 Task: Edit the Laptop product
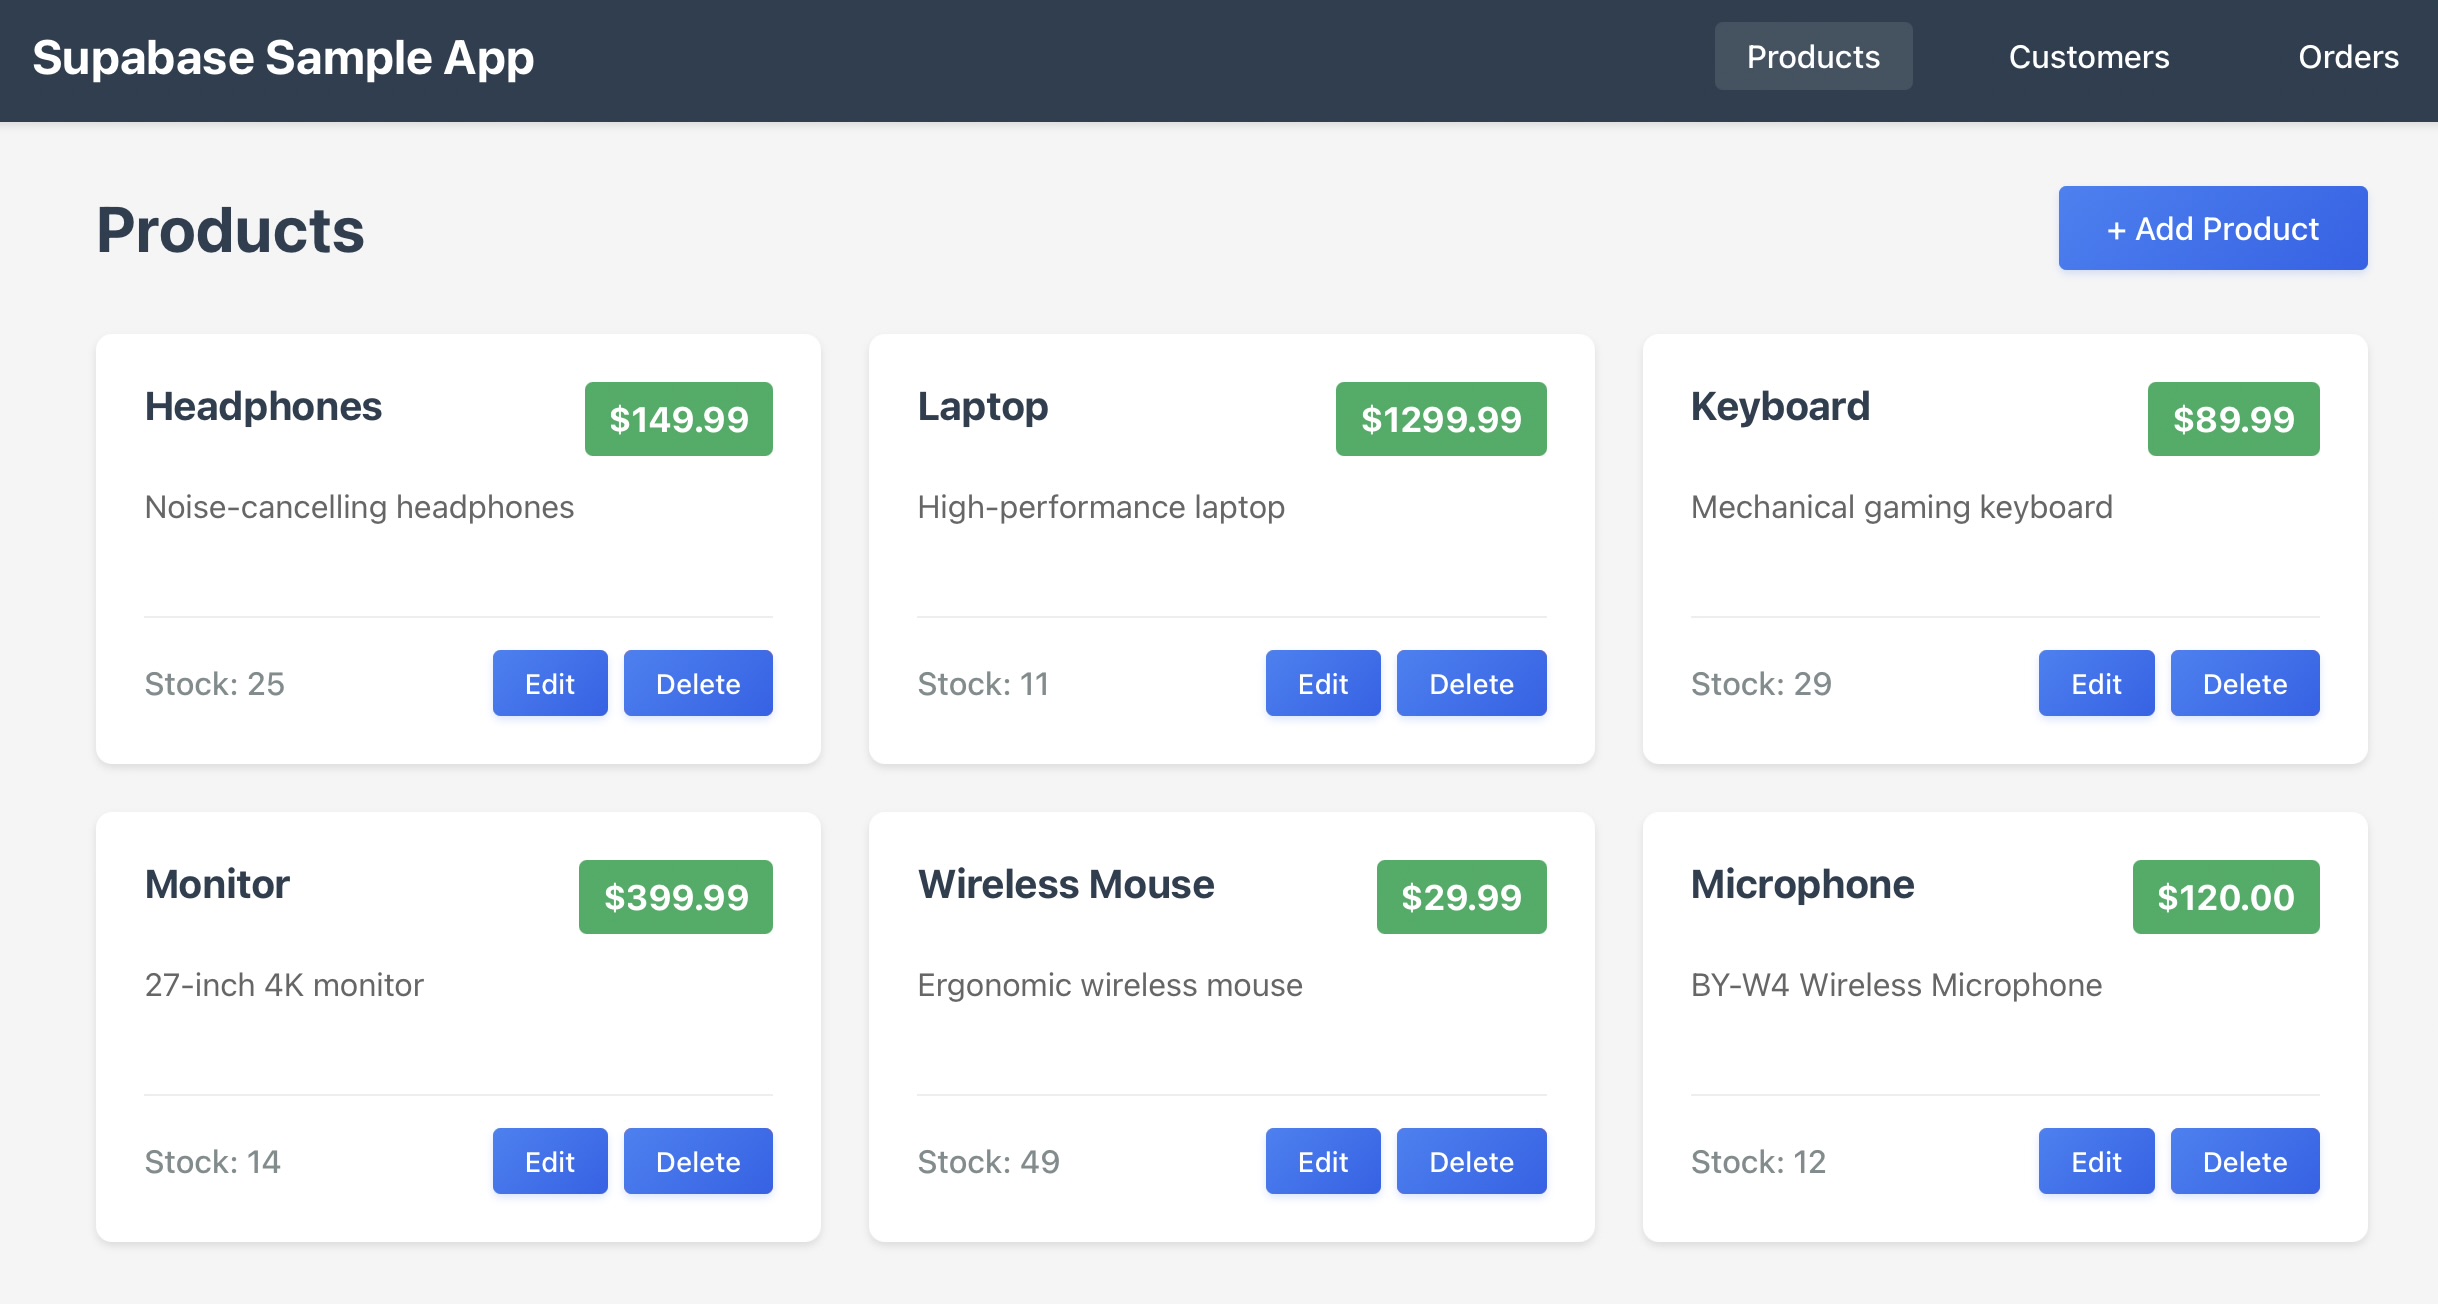point(1322,684)
